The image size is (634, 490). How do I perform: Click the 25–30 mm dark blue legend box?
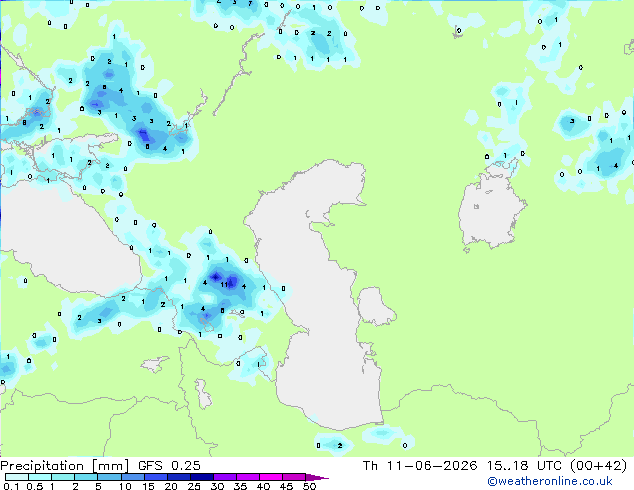[x=201, y=477]
